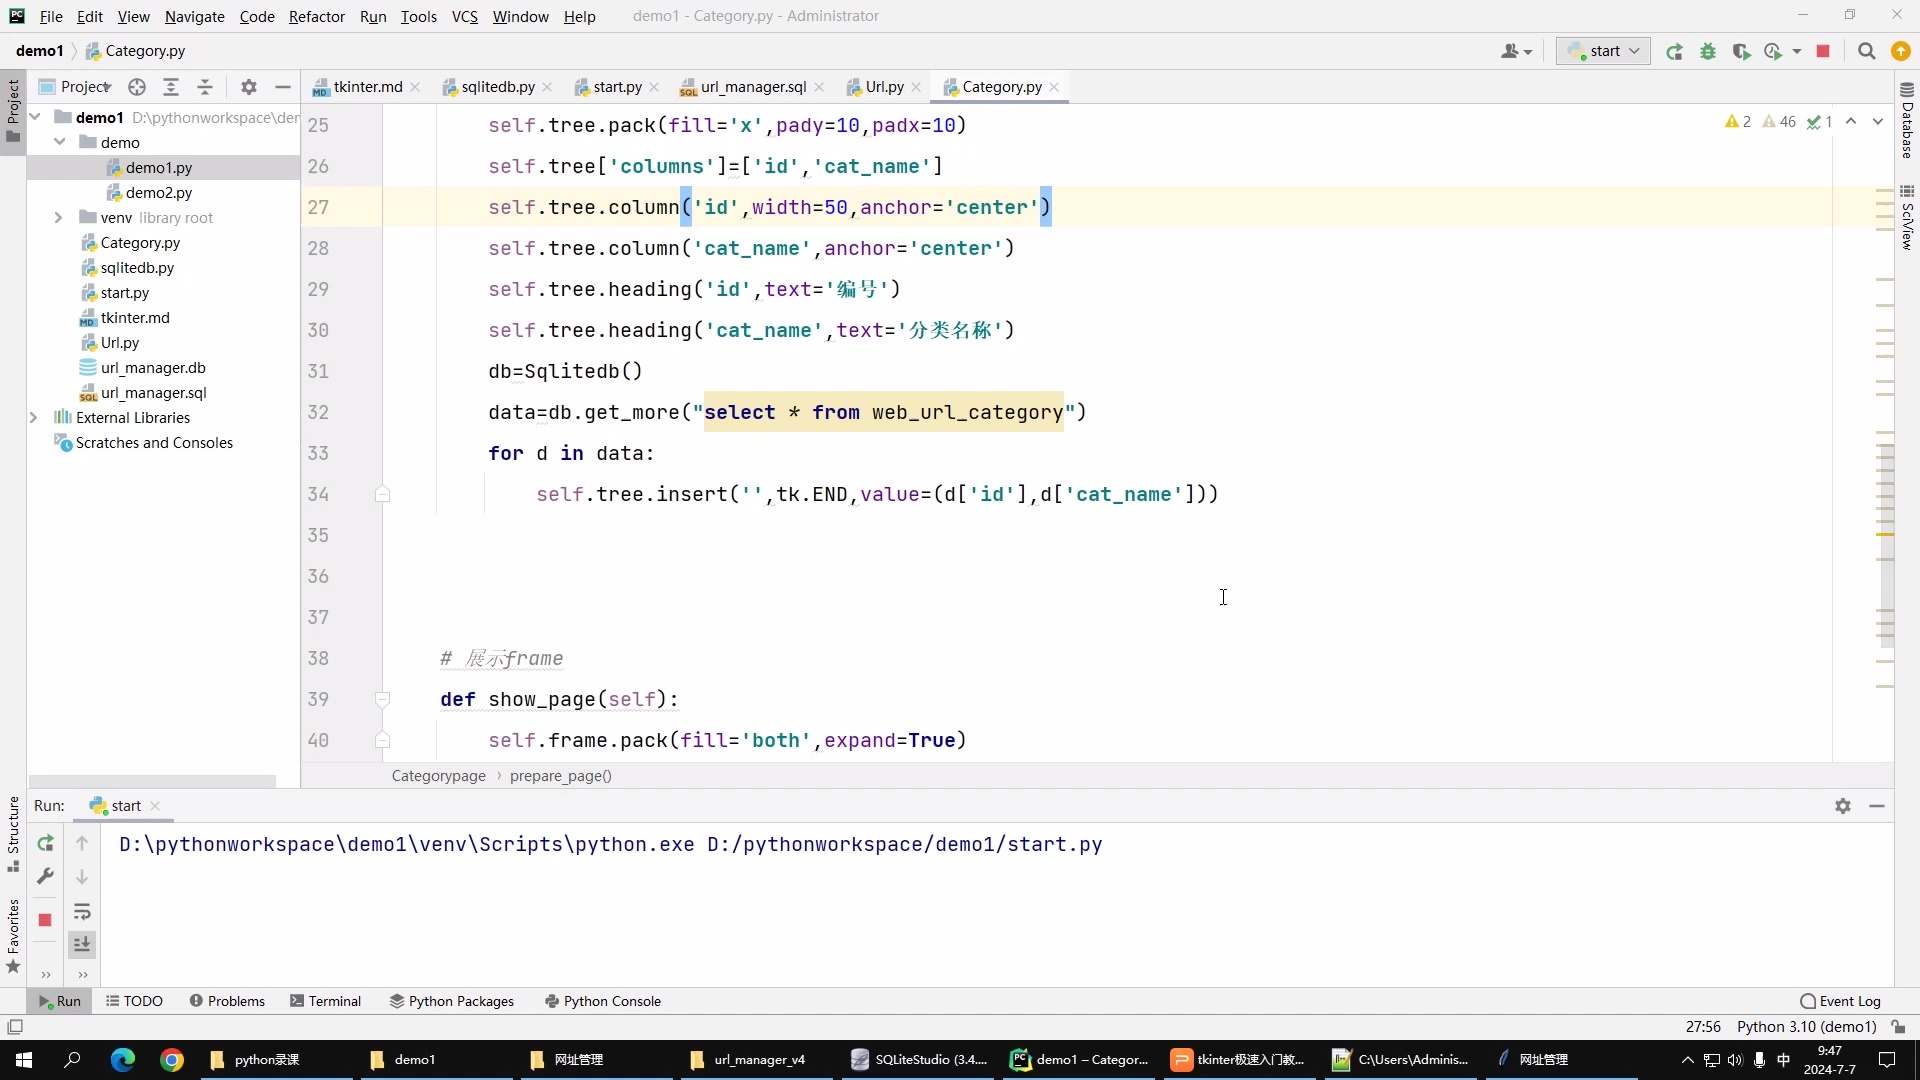The image size is (1920, 1080).
Task: Click Select Opened File target icon
Action: (x=137, y=87)
